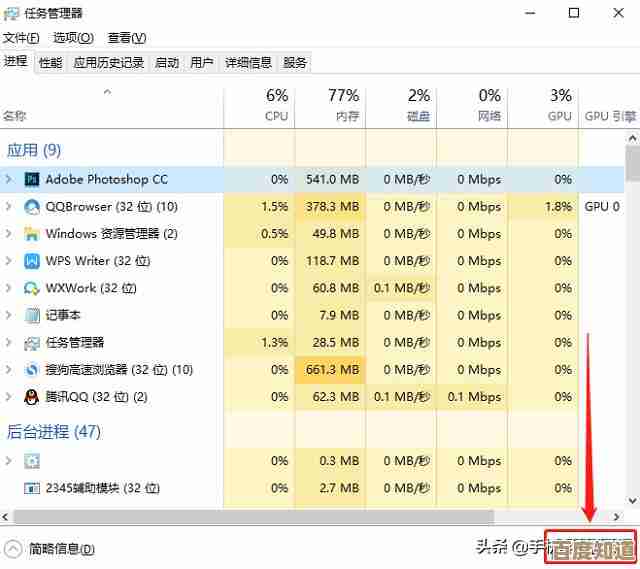Sort by the 内存 column header

click(343, 105)
